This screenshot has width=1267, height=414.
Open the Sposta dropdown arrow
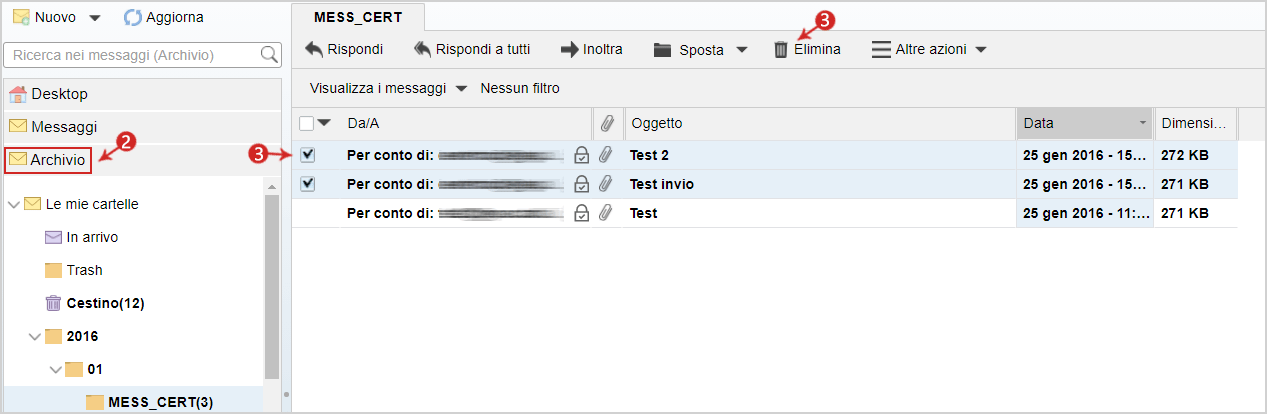tap(742, 49)
